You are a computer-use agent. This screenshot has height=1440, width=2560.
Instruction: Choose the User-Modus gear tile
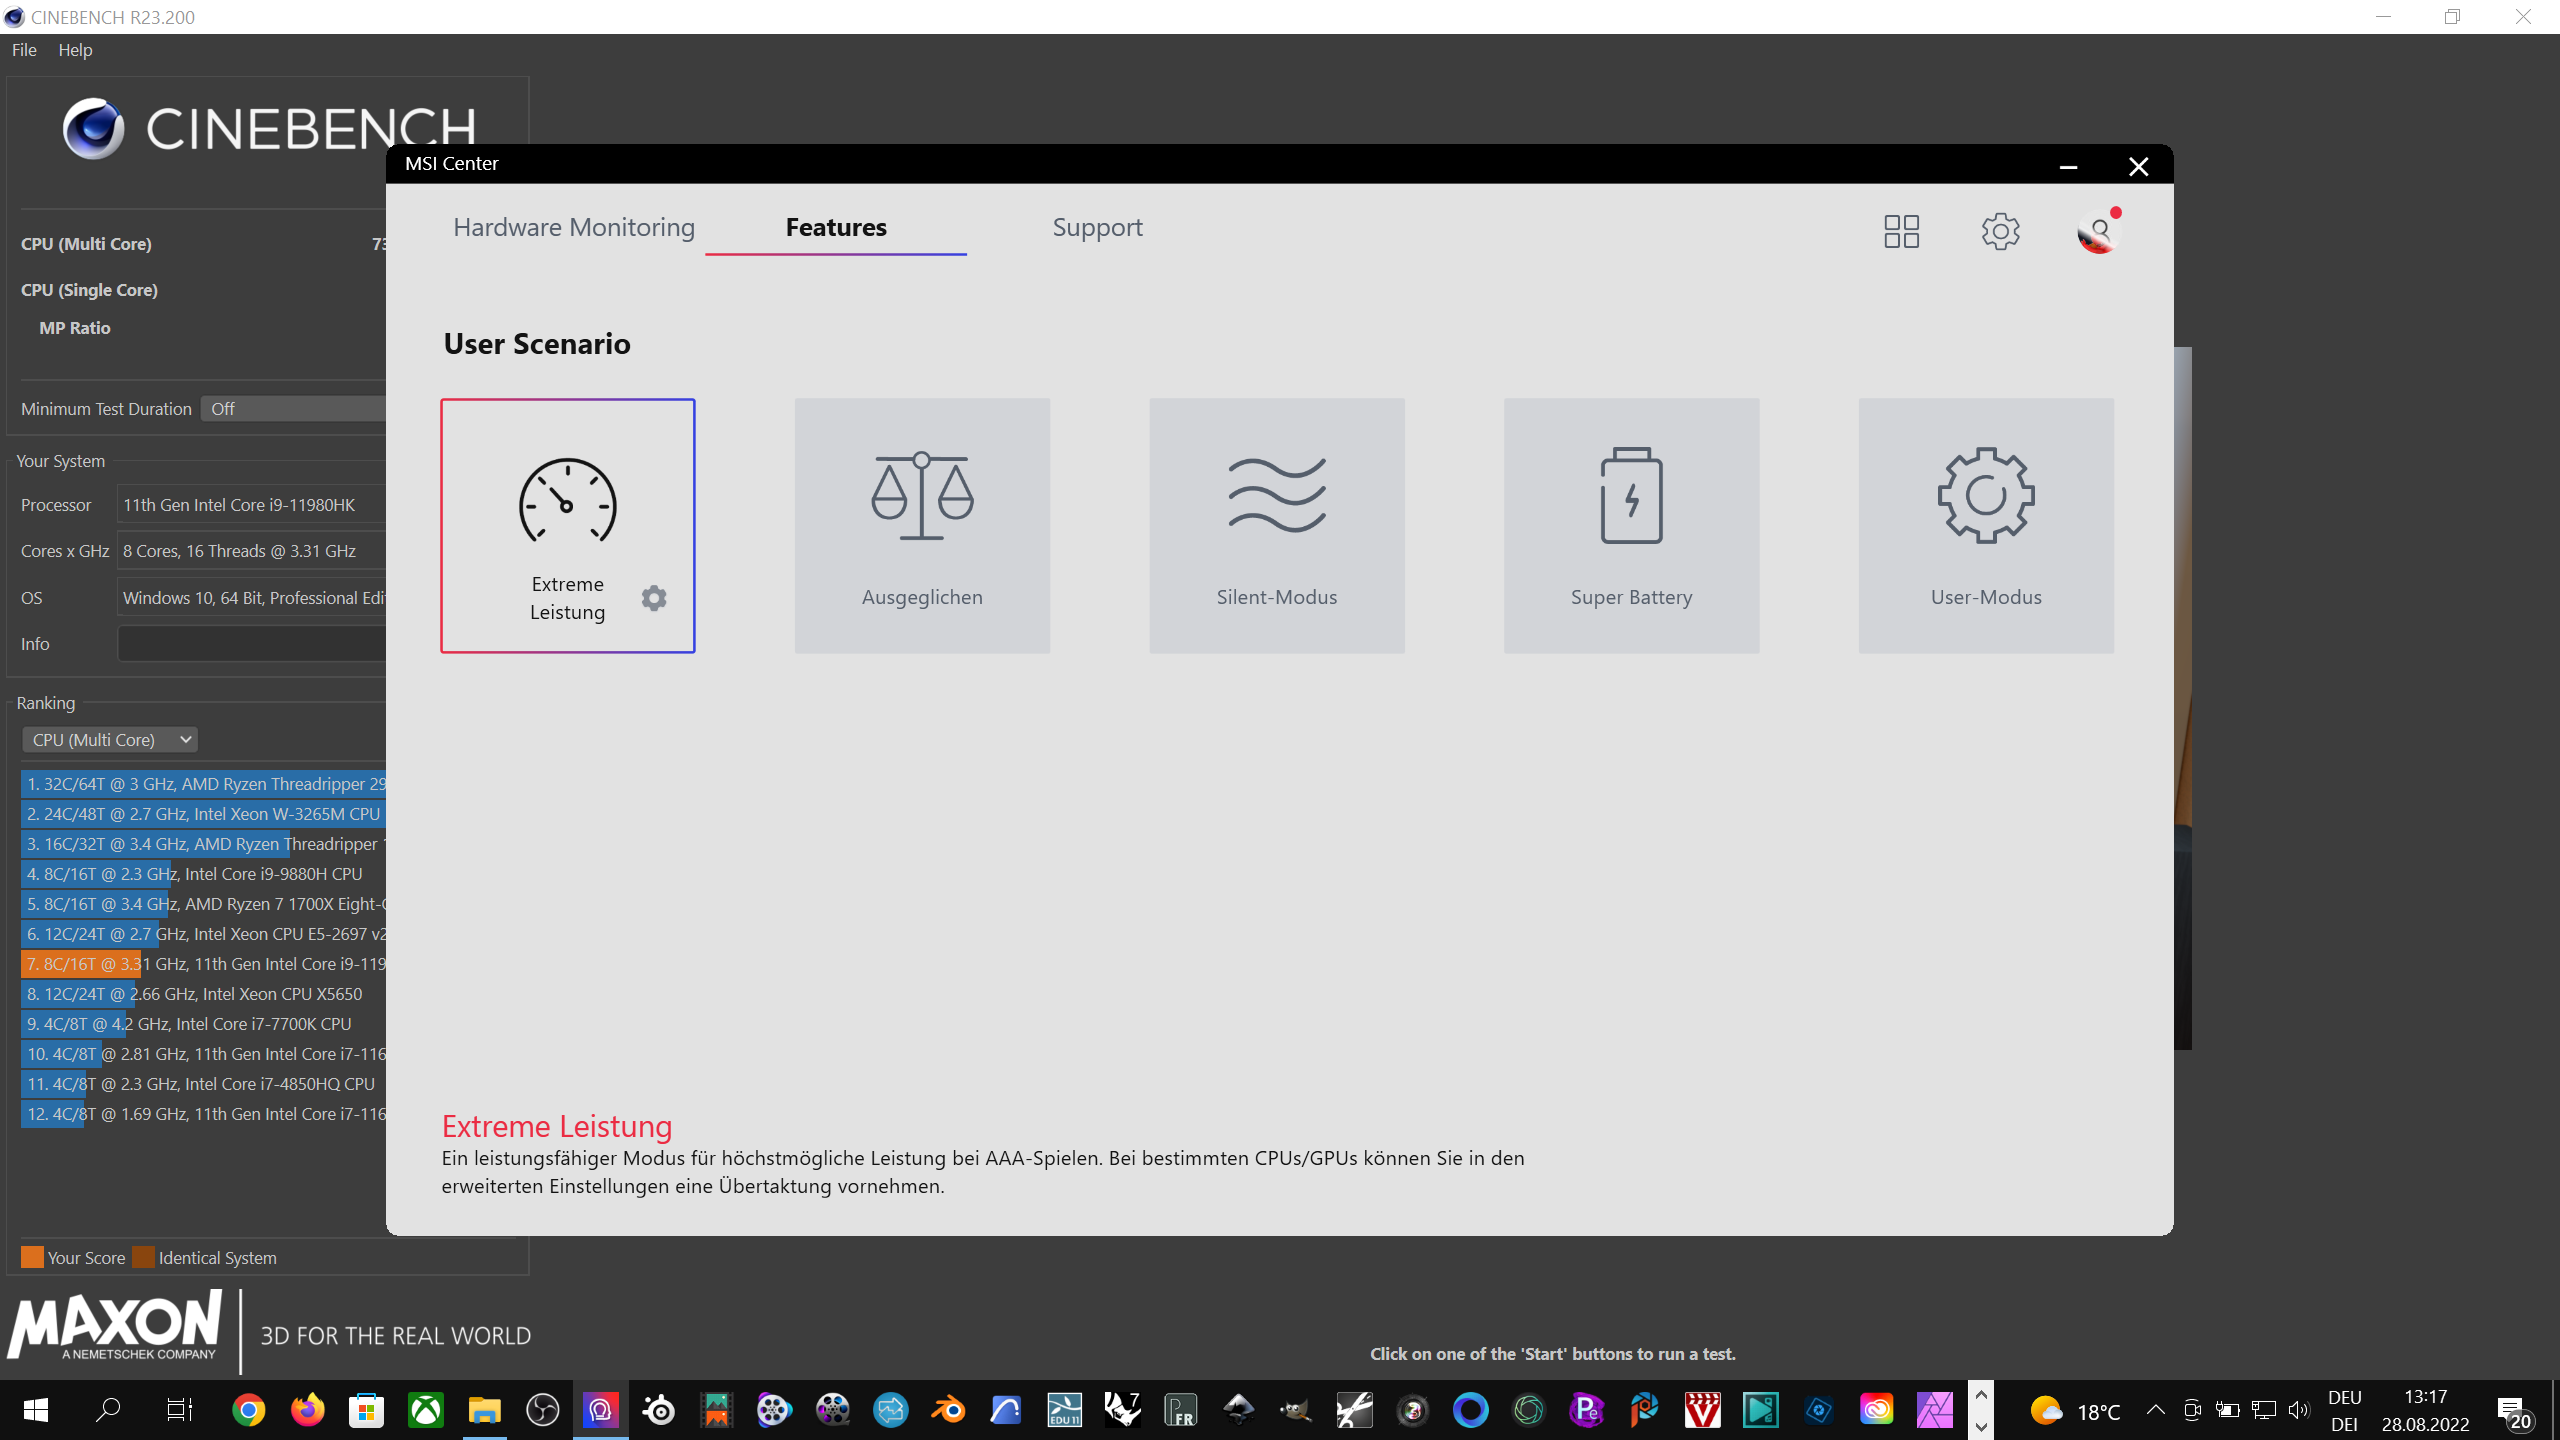coord(1985,526)
